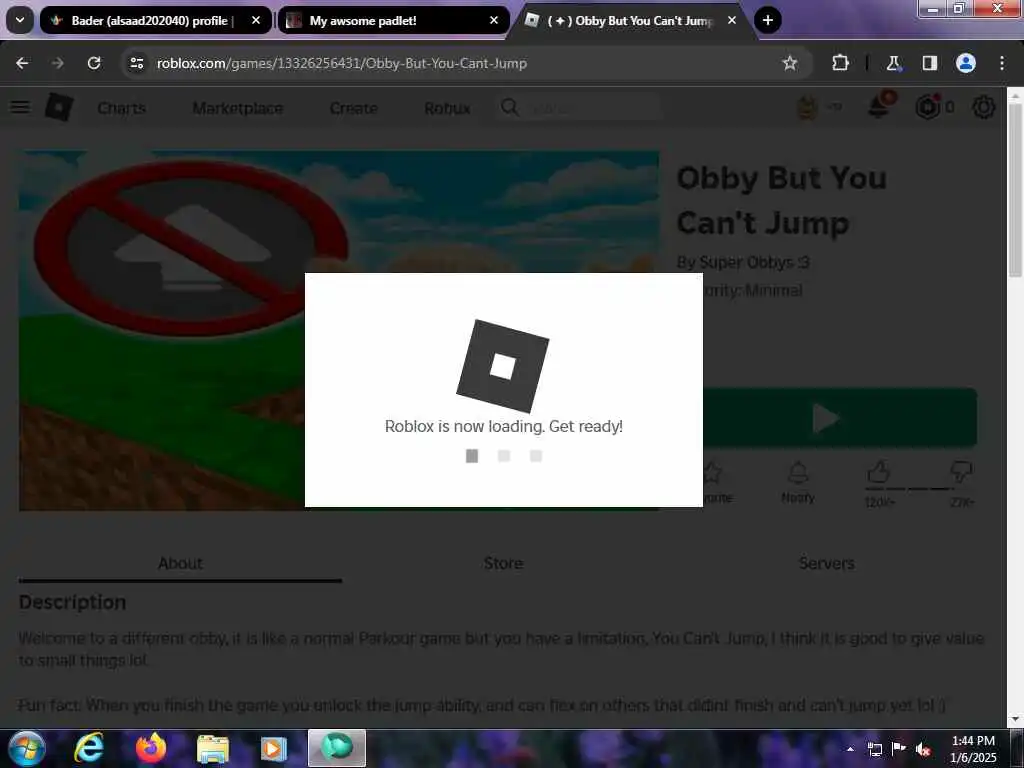This screenshot has height=768, width=1024.
Task: Click the muted volume tray icon
Action: point(923,749)
